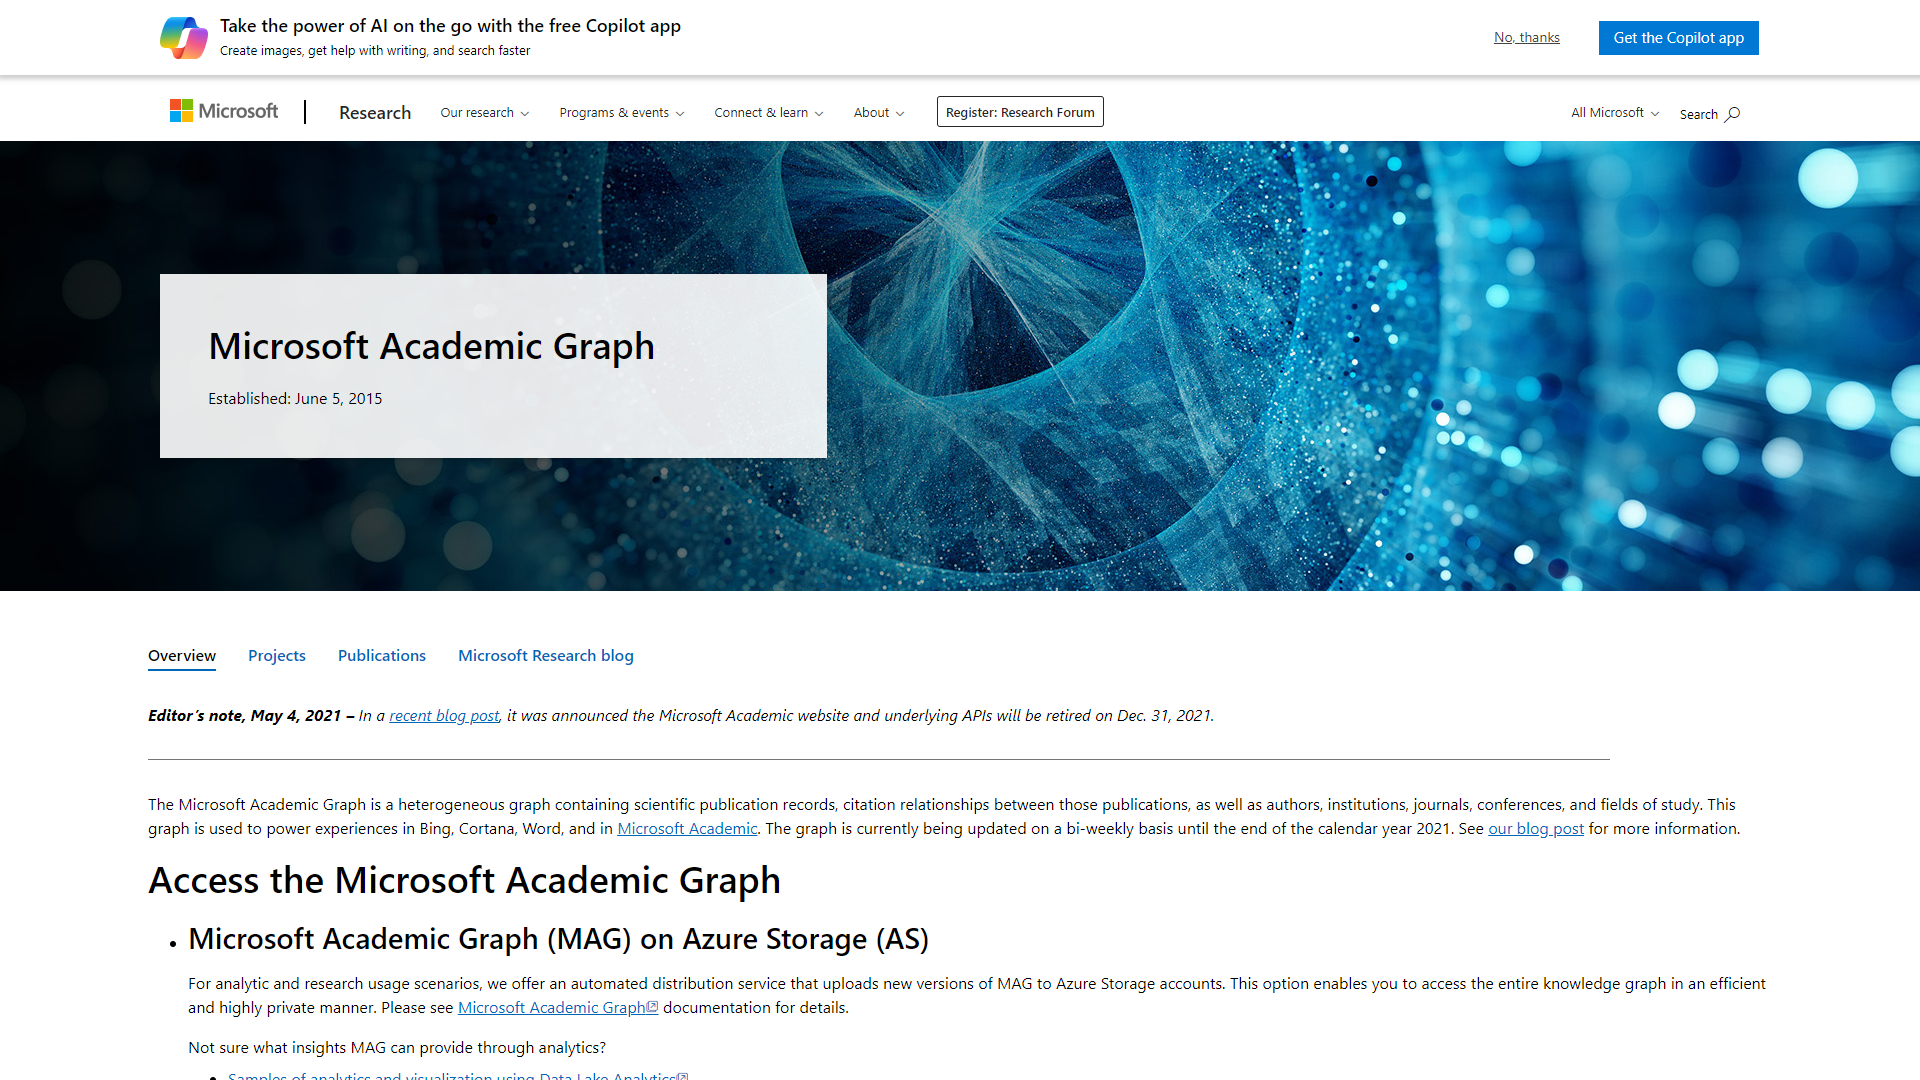The image size is (1920, 1080).
Task: Click the external link icon next to Microsoft Academic Graph
Action: pos(653,1007)
